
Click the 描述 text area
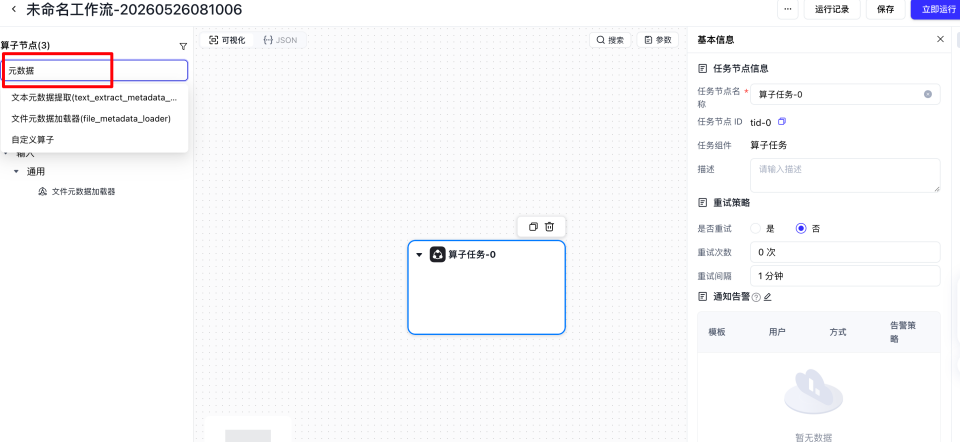(x=845, y=176)
